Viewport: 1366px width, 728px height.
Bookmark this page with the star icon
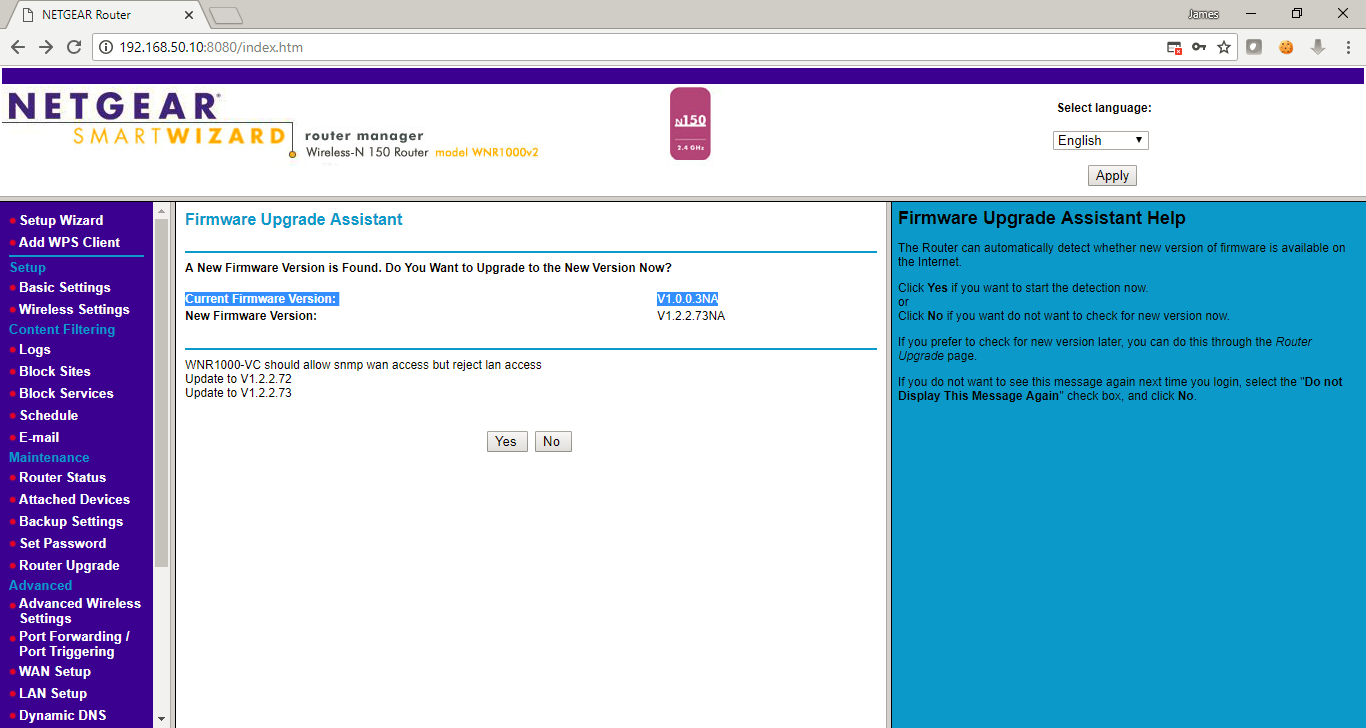coord(1223,47)
